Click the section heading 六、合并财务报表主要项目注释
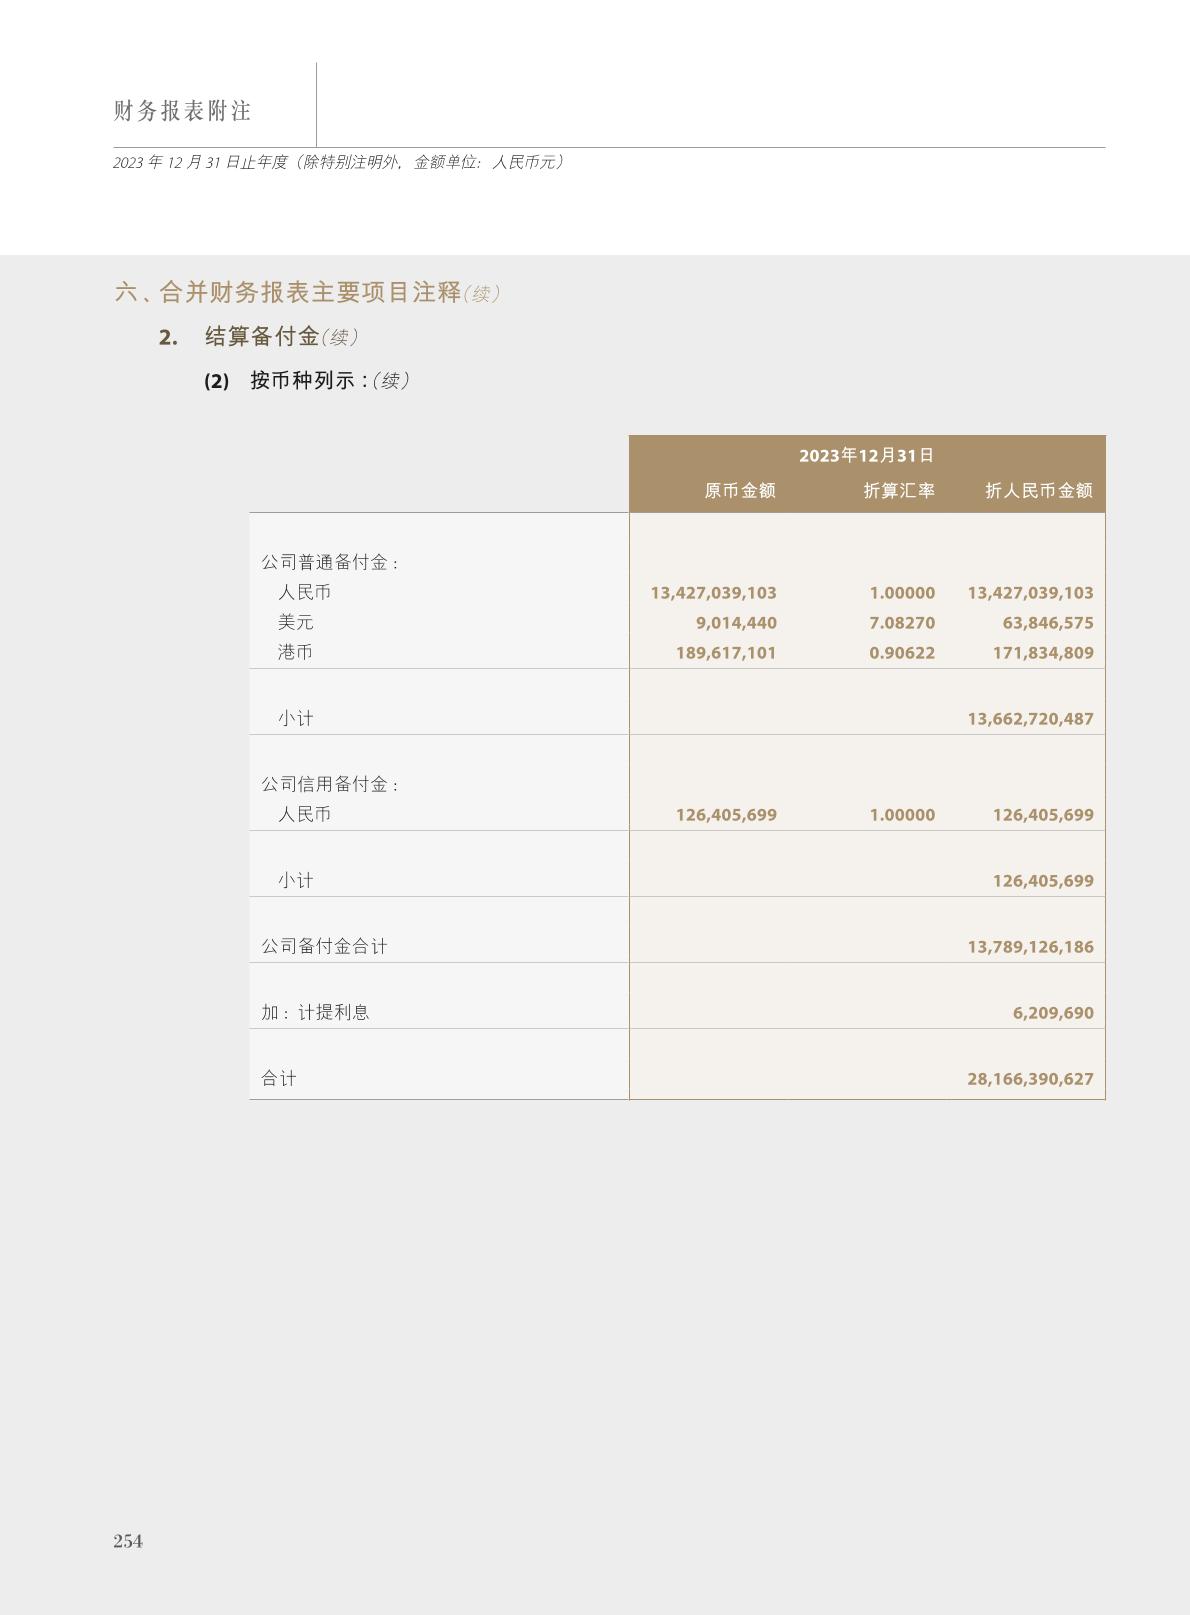1190x1615 pixels. click(x=288, y=293)
